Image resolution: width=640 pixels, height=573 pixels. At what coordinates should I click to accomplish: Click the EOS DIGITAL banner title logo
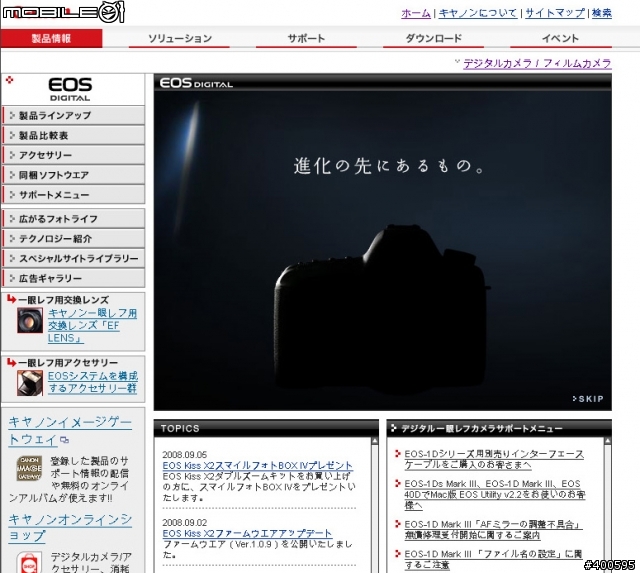point(196,83)
